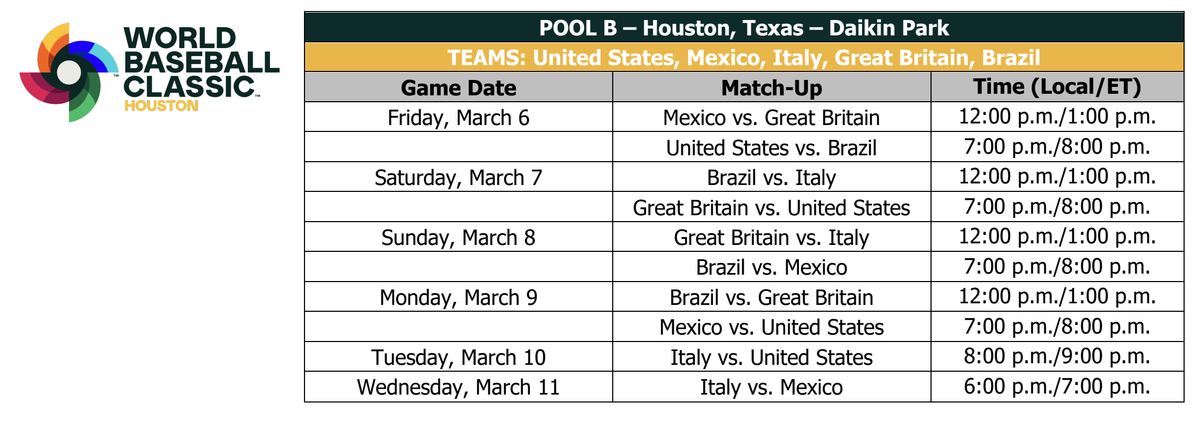The width and height of the screenshot is (1200, 422).
Task: Select the Friday, March 6 date cell
Action: (x=459, y=118)
